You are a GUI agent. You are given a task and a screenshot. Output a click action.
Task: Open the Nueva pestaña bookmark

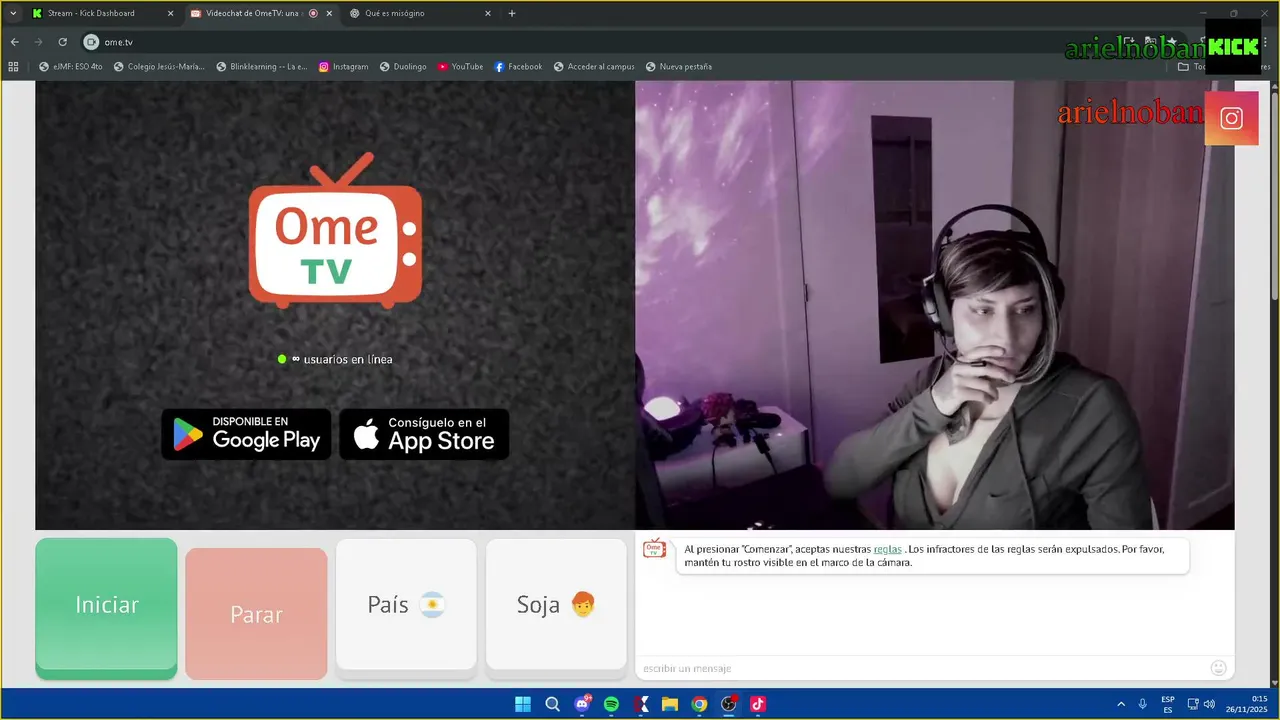[679, 67]
